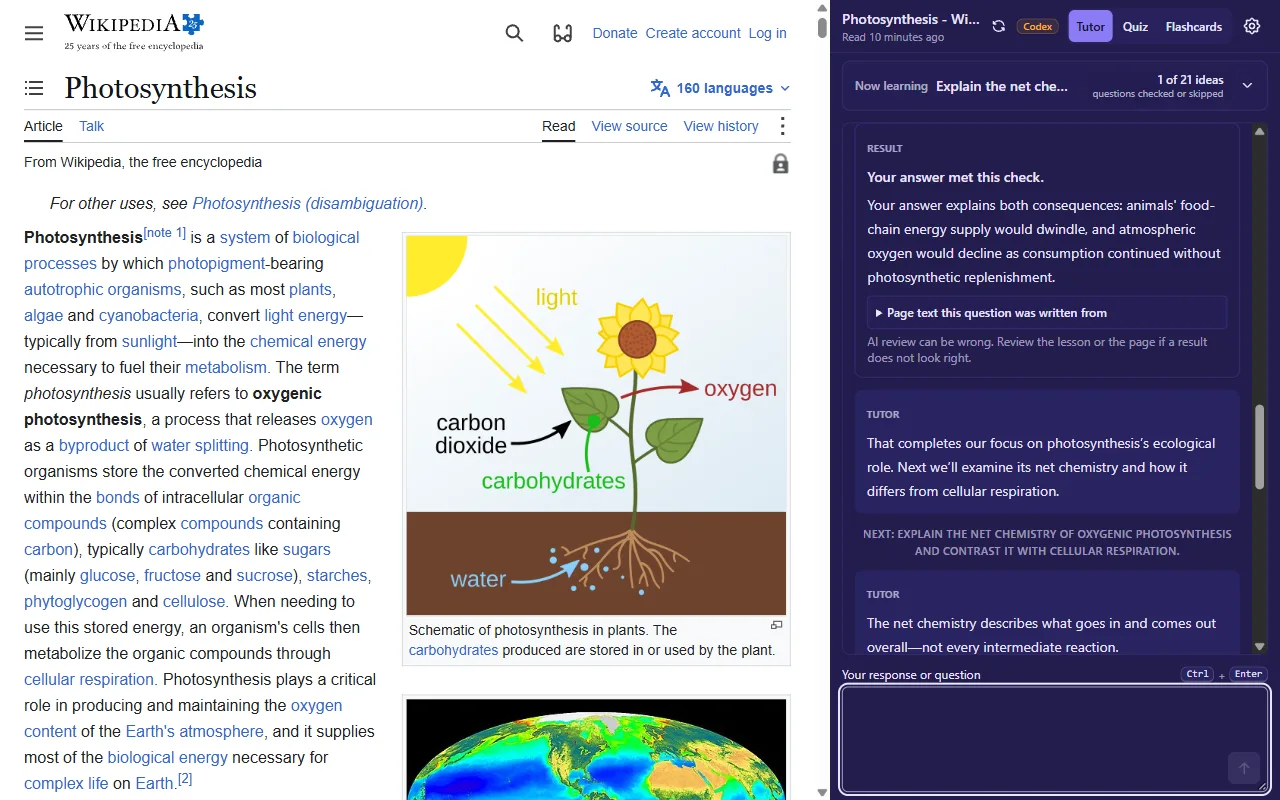
Task: Open View history tab
Action: click(721, 126)
